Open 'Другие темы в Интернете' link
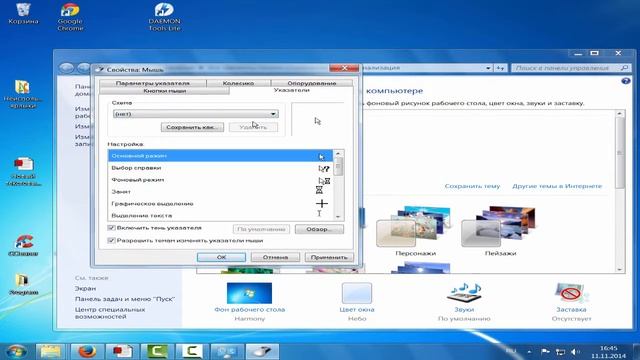This screenshot has height=360, width=640. 557,186
